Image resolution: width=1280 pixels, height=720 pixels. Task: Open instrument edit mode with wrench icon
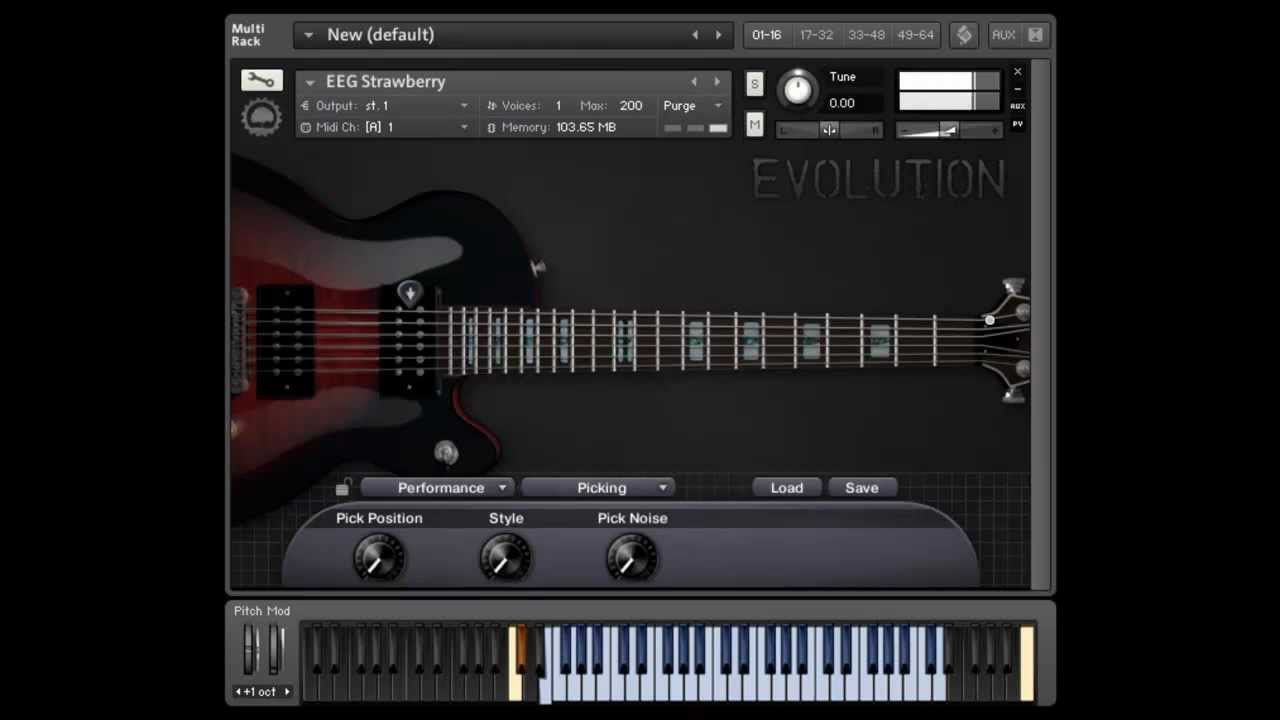(261, 80)
